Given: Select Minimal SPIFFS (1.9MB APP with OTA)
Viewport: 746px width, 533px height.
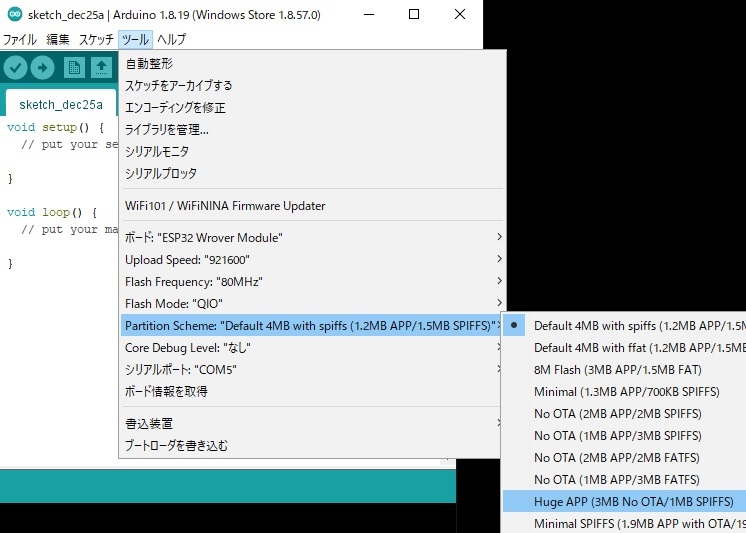Looking at the screenshot, I should tap(624, 523).
